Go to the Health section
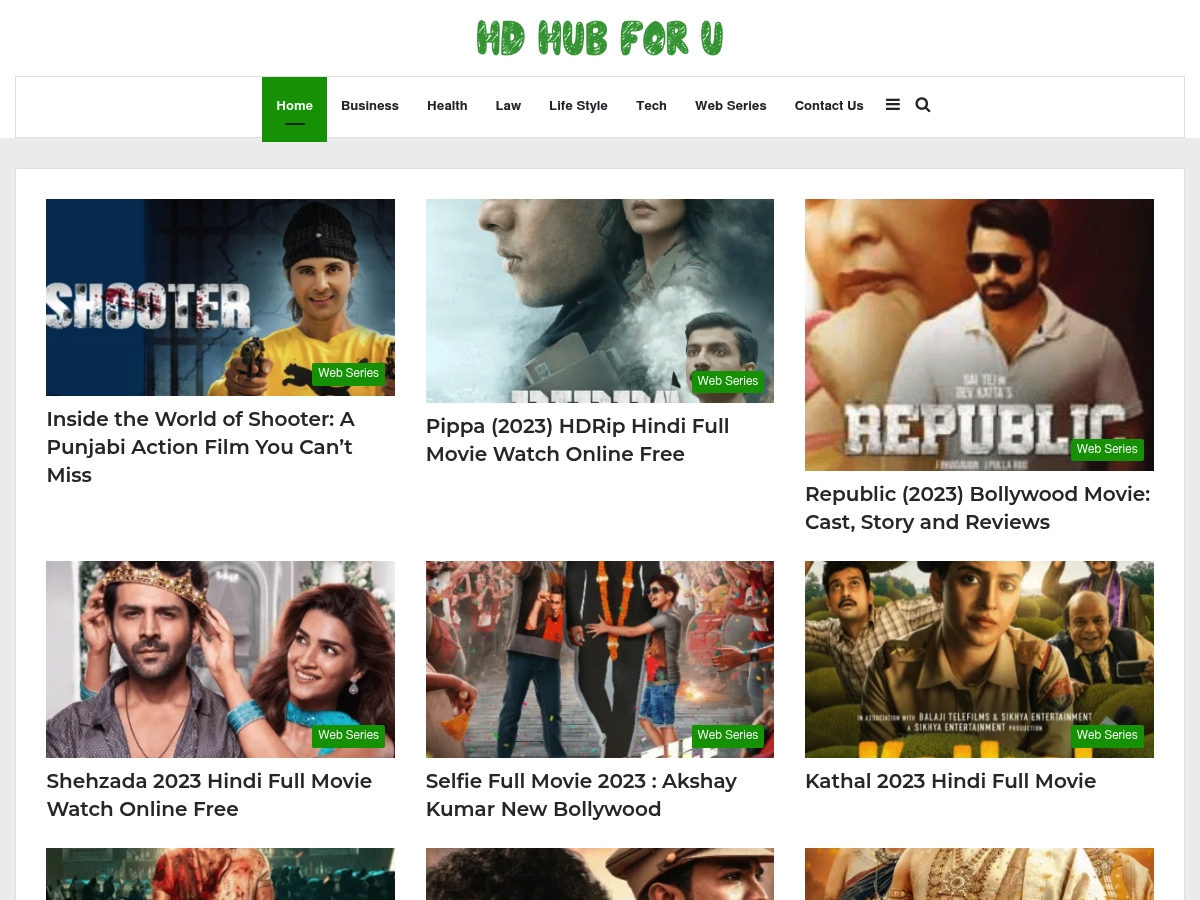This screenshot has width=1200, height=900. tap(447, 106)
